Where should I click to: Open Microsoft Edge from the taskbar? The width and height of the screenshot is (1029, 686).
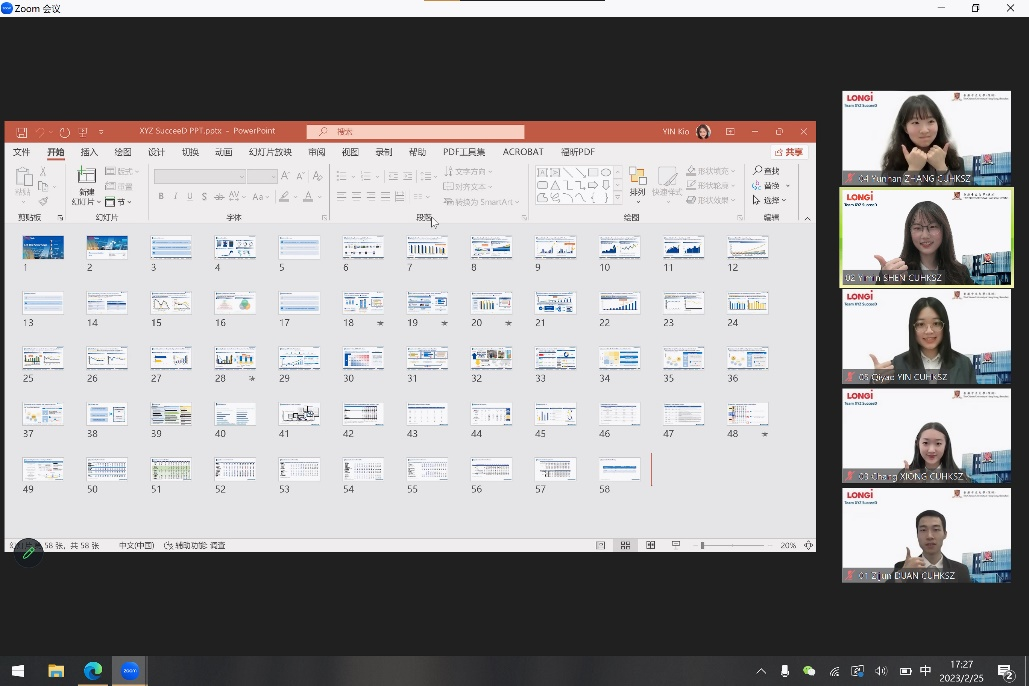click(93, 671)
